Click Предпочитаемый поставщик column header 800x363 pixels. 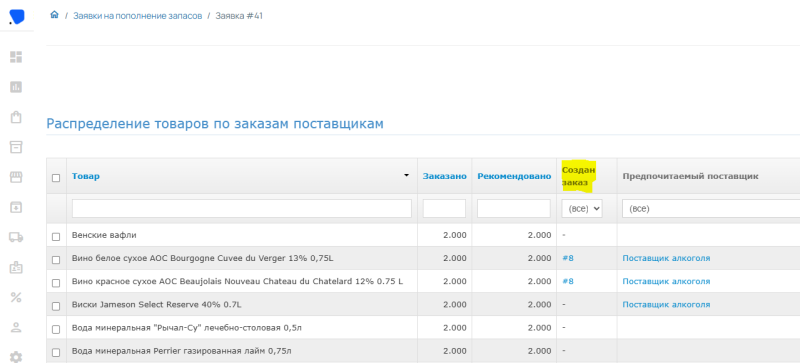tap(690, 176)
